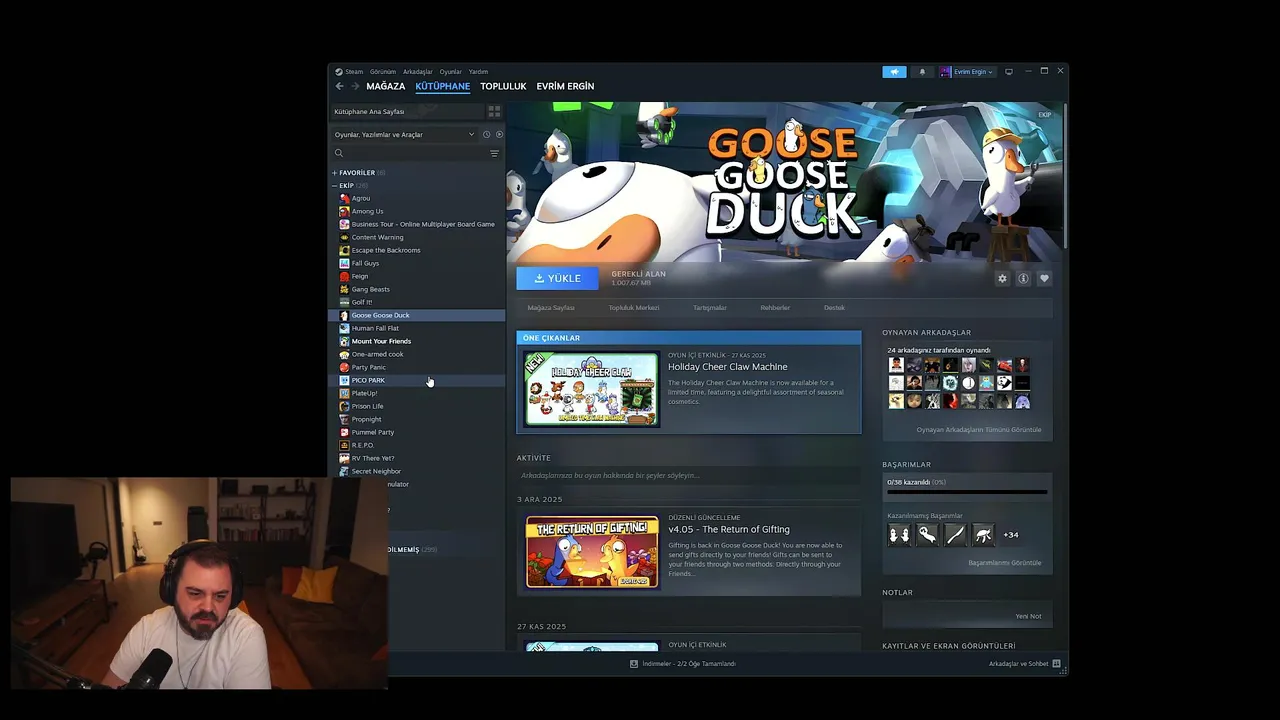Open Holiday Cheer Claw Machine thumbnail

tap(592, 389)
